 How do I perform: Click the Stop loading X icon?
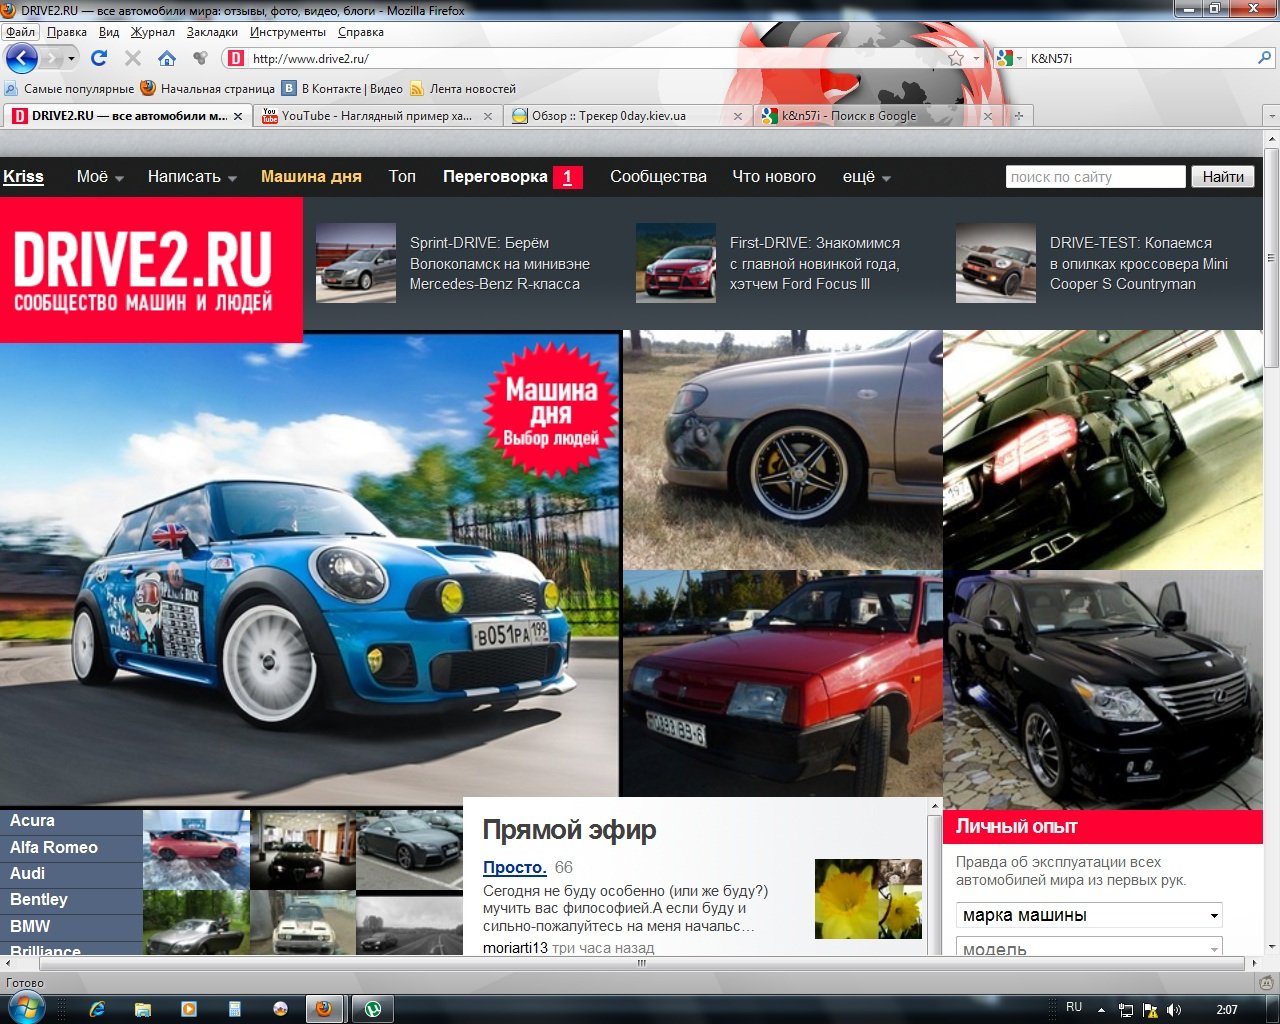coord(132,58)
